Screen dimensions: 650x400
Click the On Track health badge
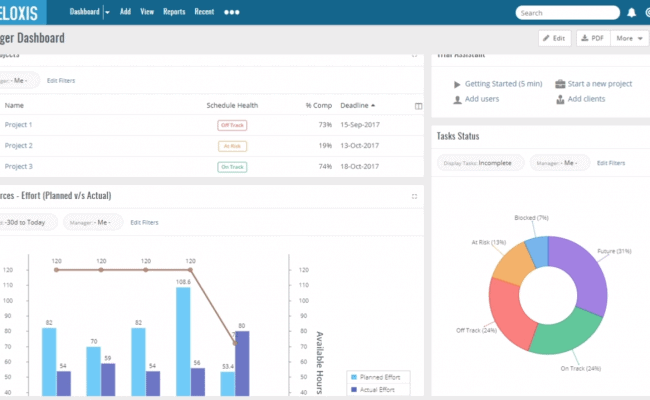(232, 167)
